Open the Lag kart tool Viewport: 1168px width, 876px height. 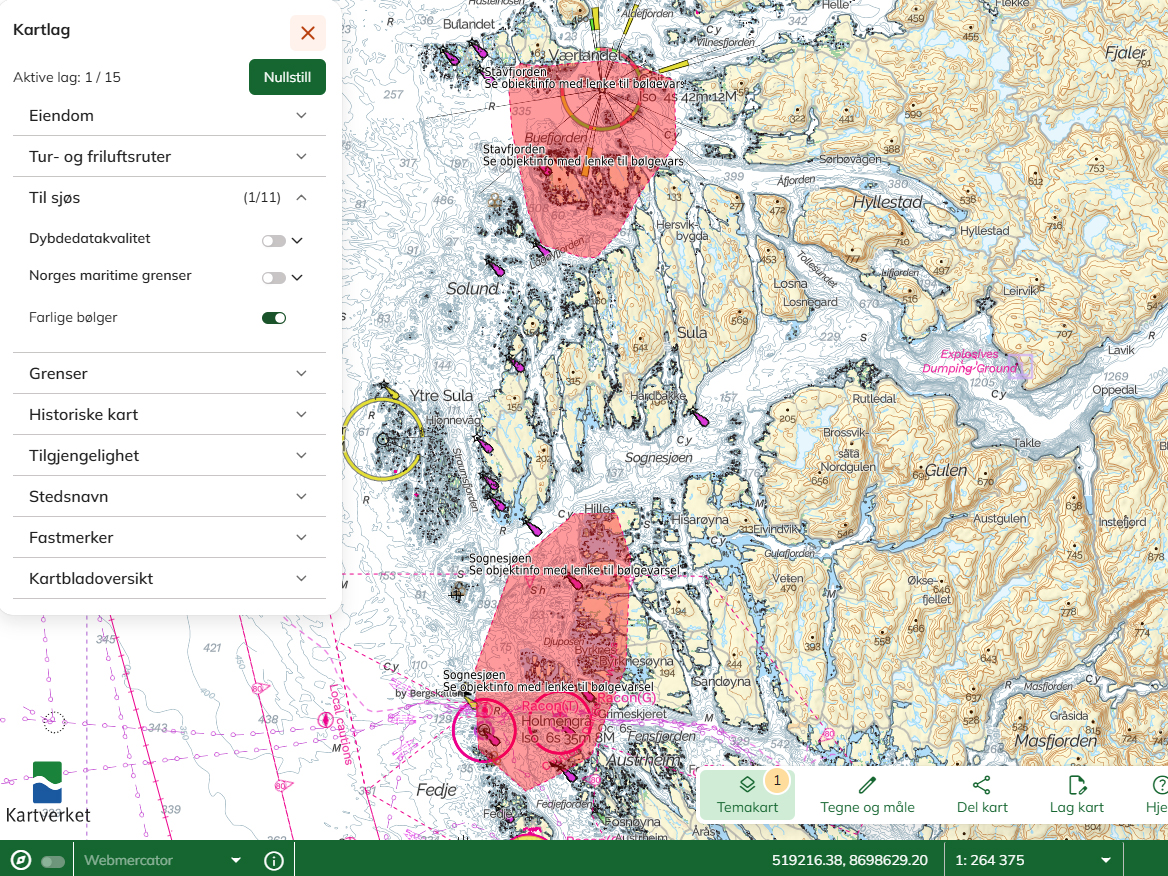(x=1076, y=794)
